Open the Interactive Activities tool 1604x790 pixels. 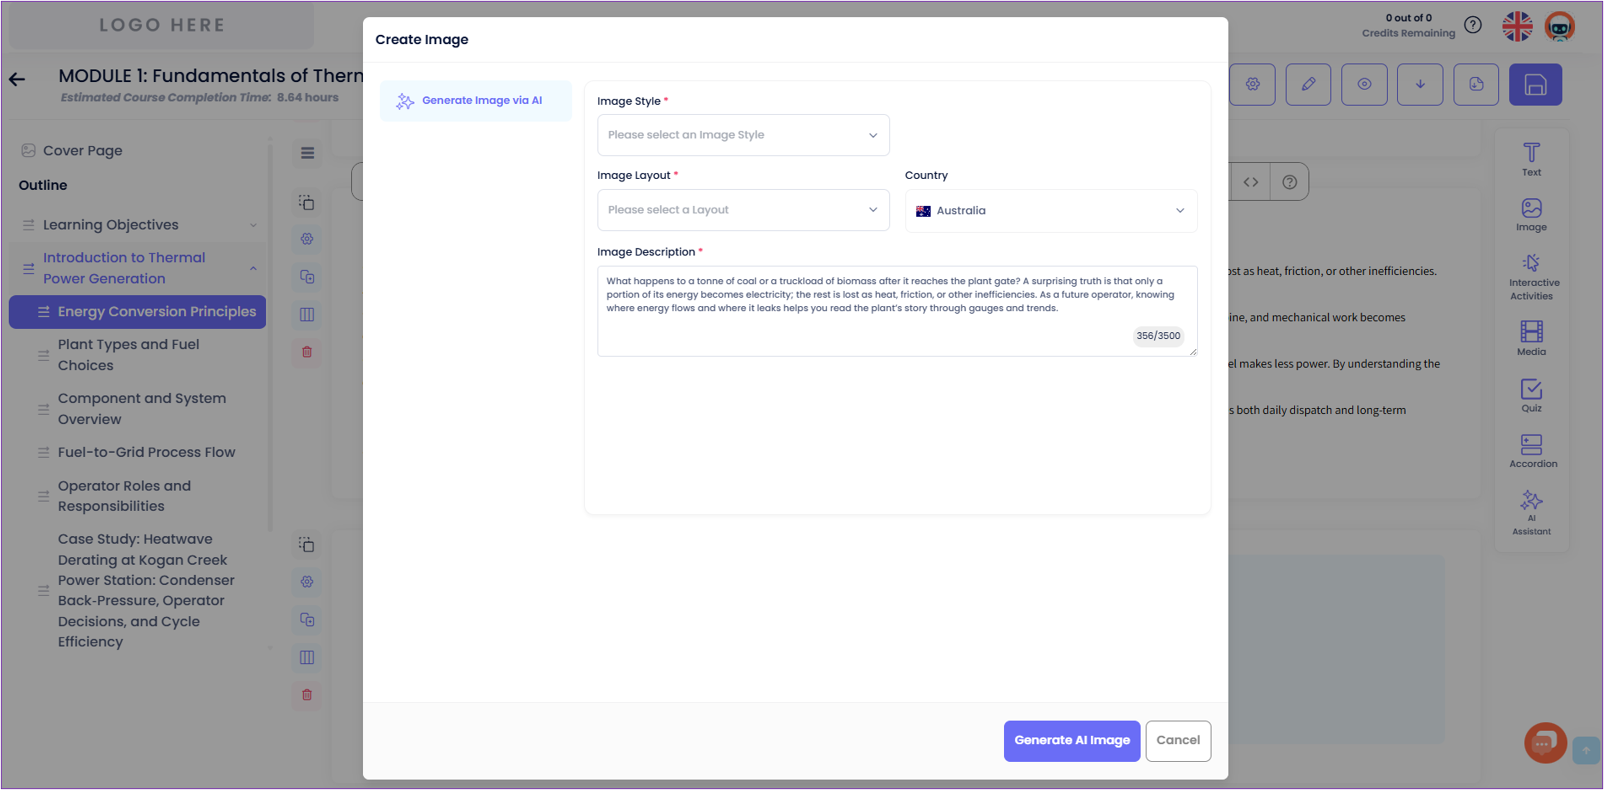[1531, 275]
